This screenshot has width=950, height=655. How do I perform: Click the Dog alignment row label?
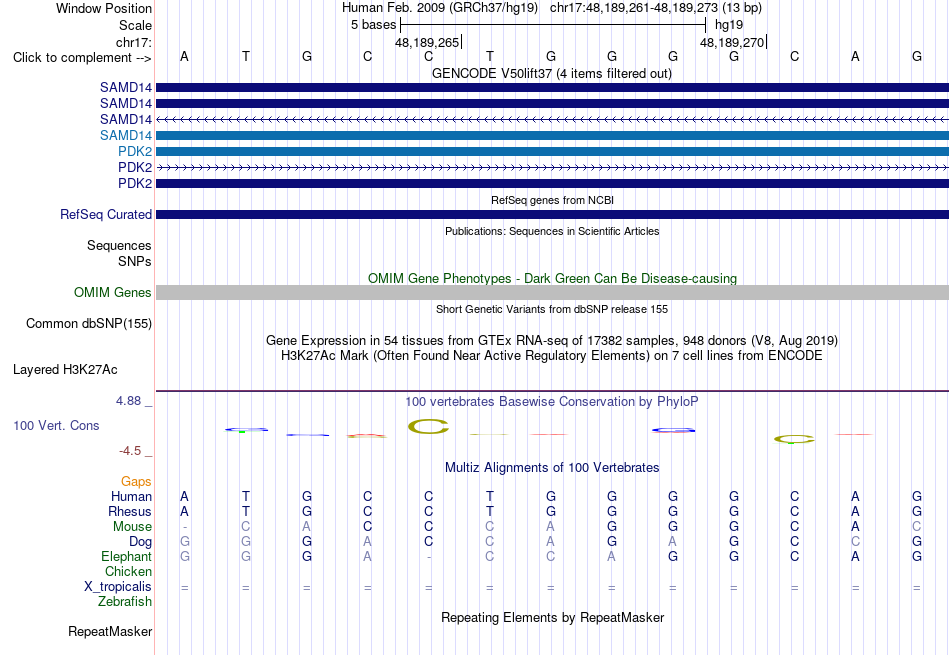[x=141, y=542]
